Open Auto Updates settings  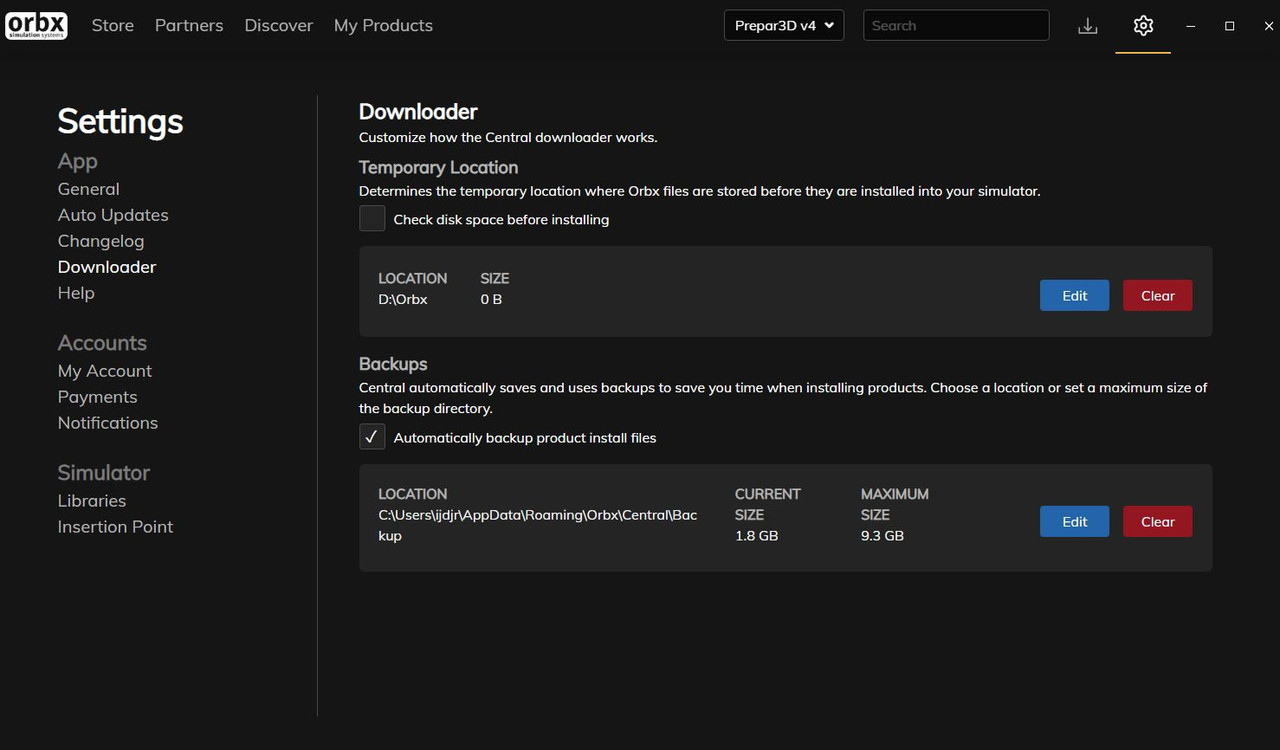point(113,215)
